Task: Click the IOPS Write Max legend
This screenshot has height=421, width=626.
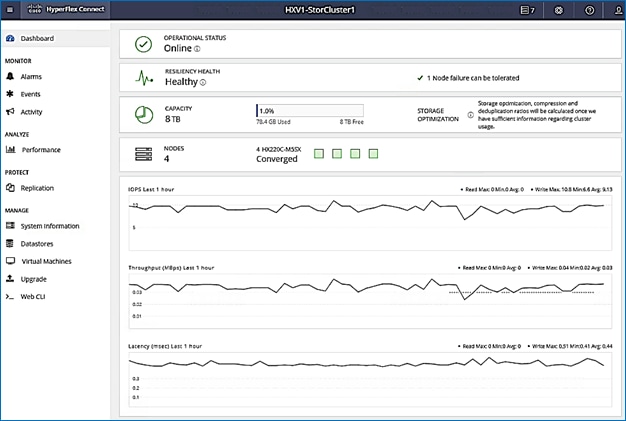Action: tap(571, 189)
